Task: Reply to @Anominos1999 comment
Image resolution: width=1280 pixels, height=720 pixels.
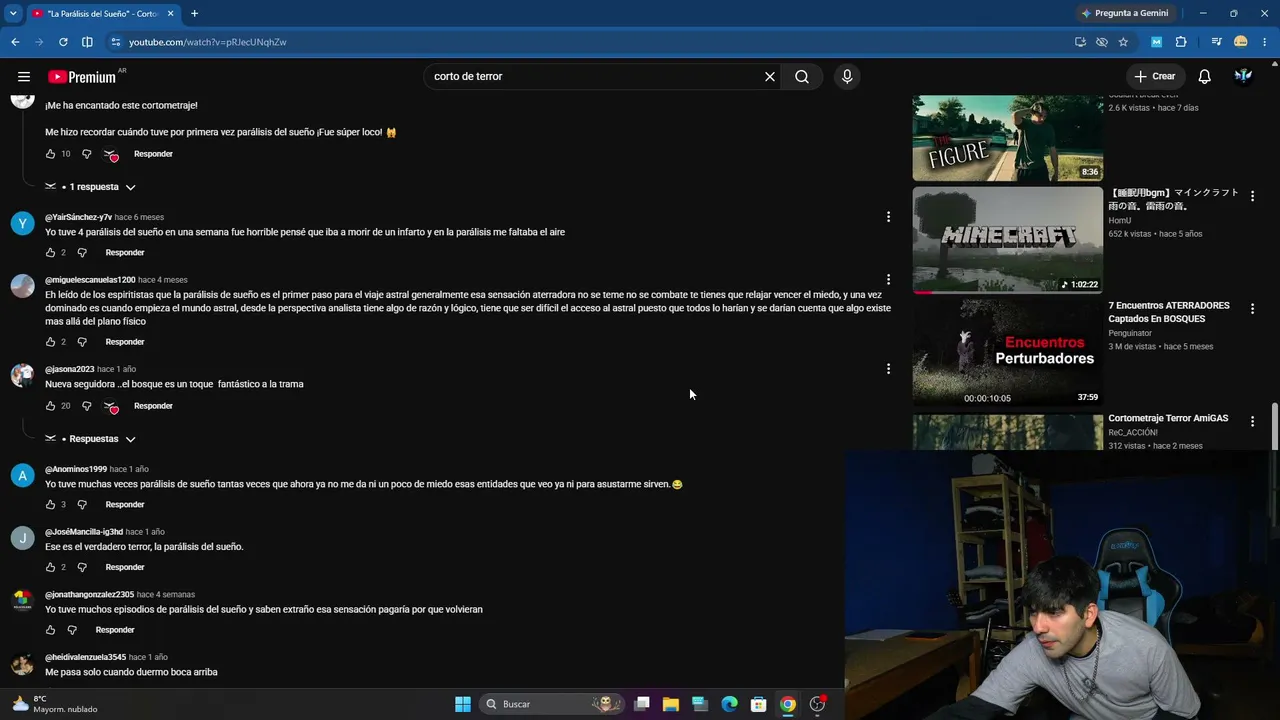Action: coord(125,505)
